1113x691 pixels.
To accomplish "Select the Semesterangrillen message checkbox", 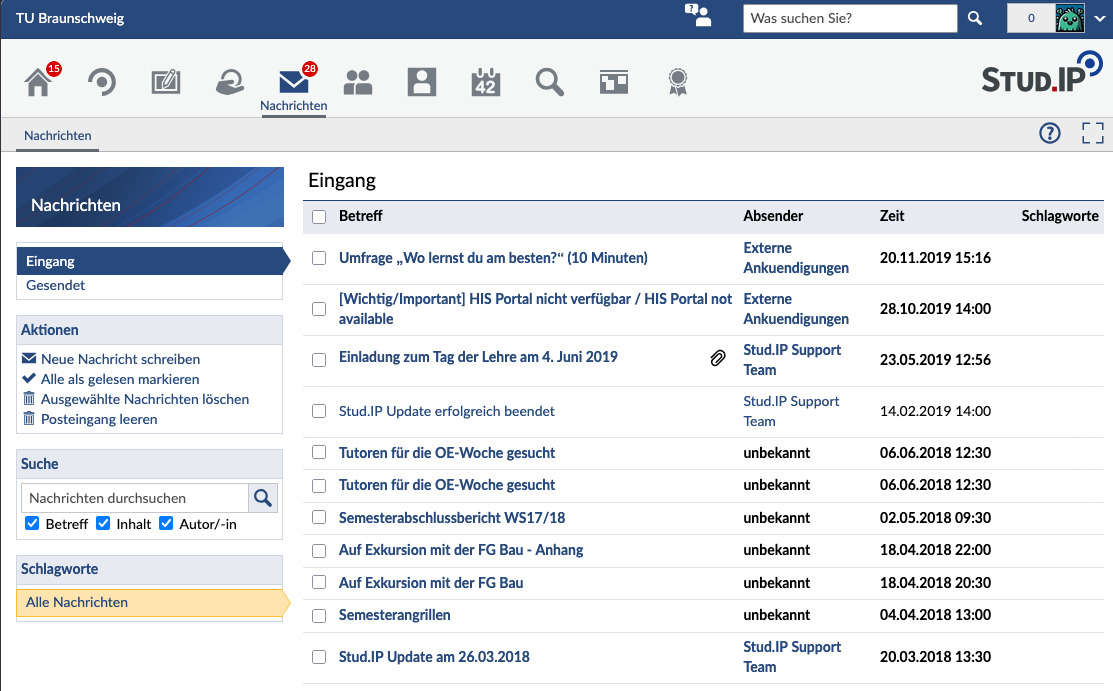I will [x=319, y=616].
